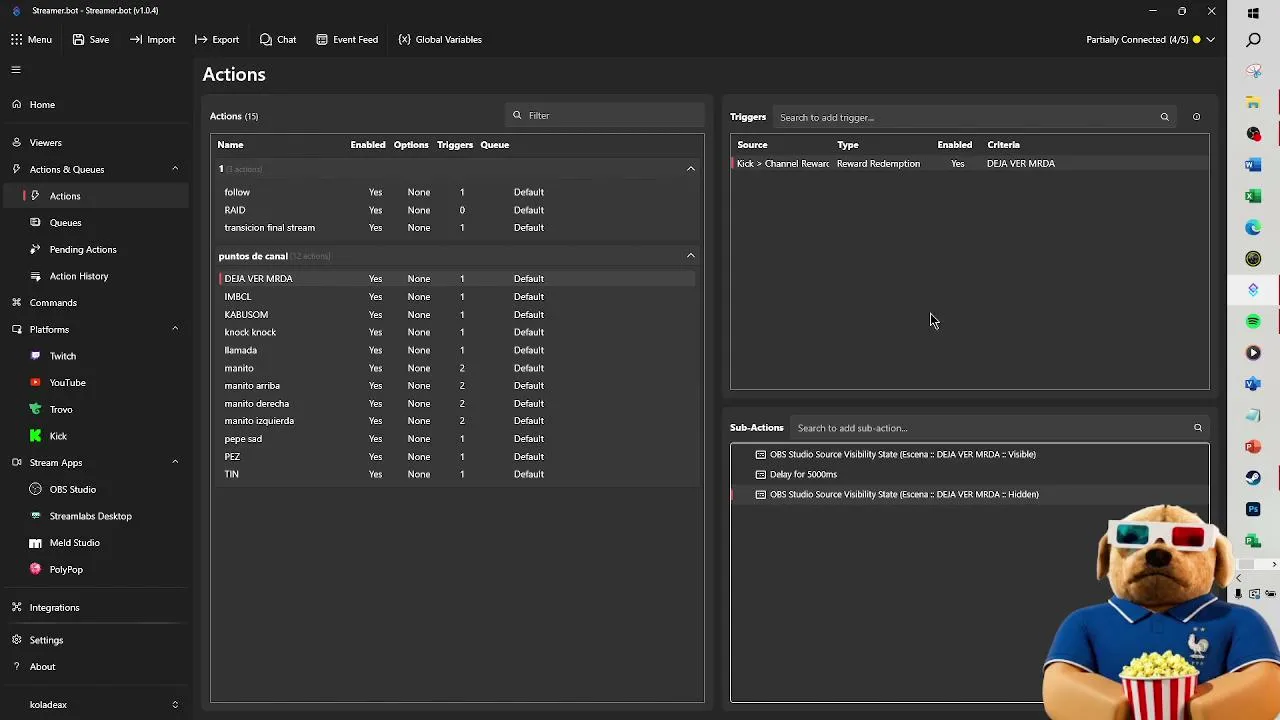Select the Kick platform icon
Viewport: 1280px width, 720px height.
pyautogui.click(x=36, y=436)
